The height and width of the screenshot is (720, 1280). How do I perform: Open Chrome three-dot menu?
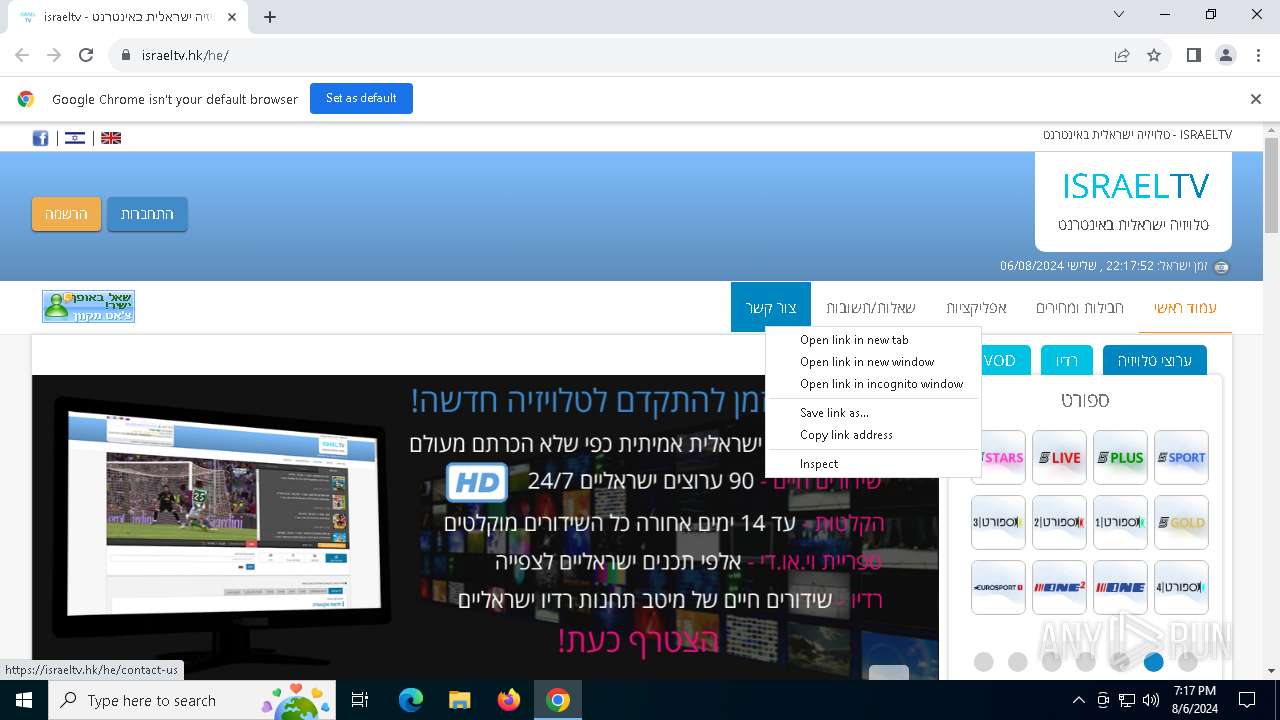[1258, 55]
